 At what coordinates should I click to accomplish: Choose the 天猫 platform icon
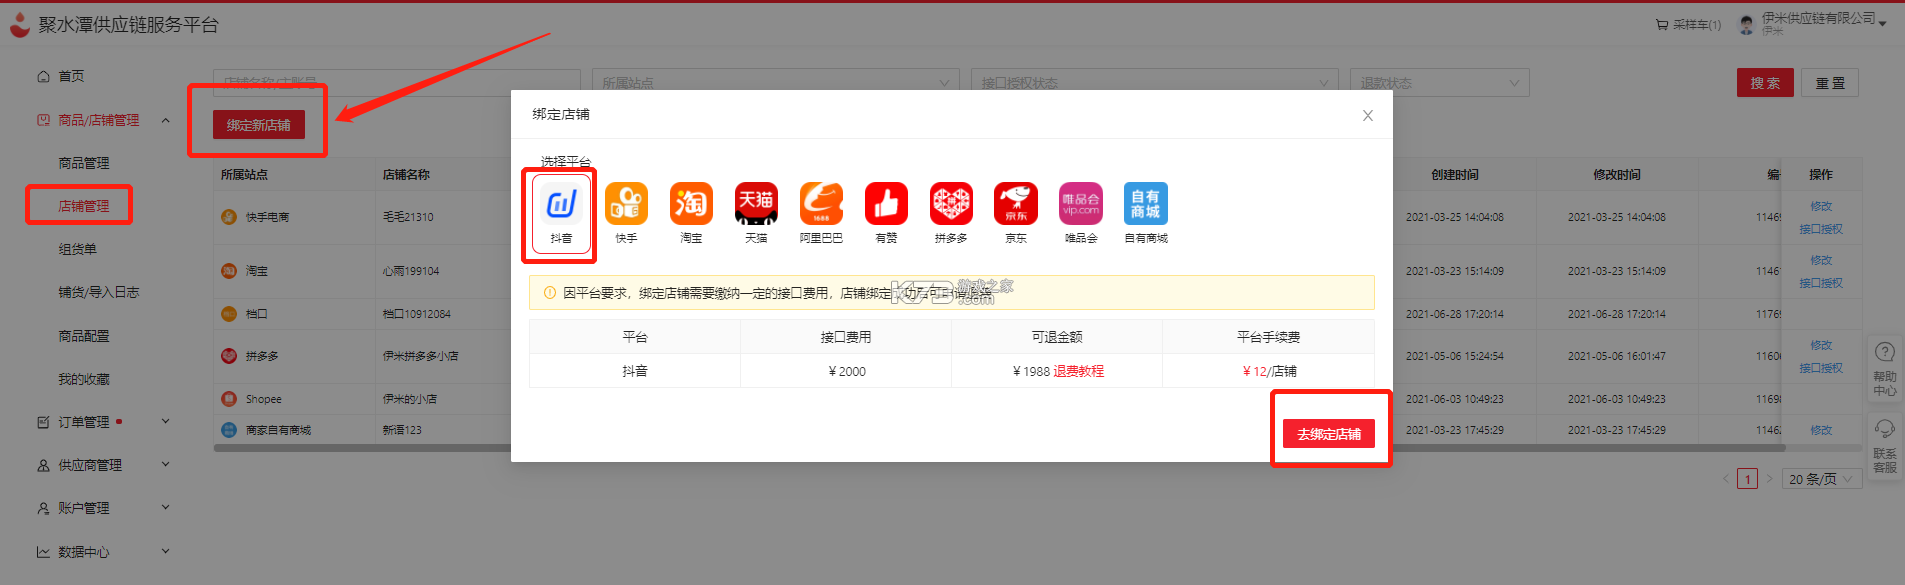click(x=756, y=204)
